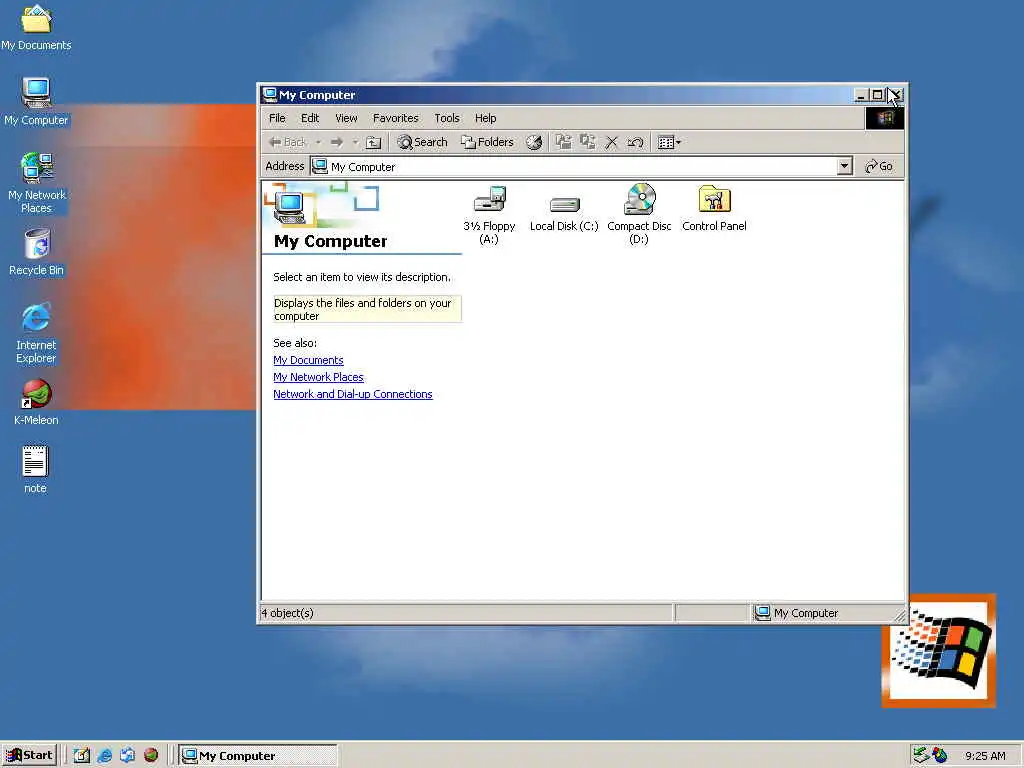The width and height of the screenshot is (1024, 768).
Task: Click My Computer taskbar button
Action: tap(259, 756)
